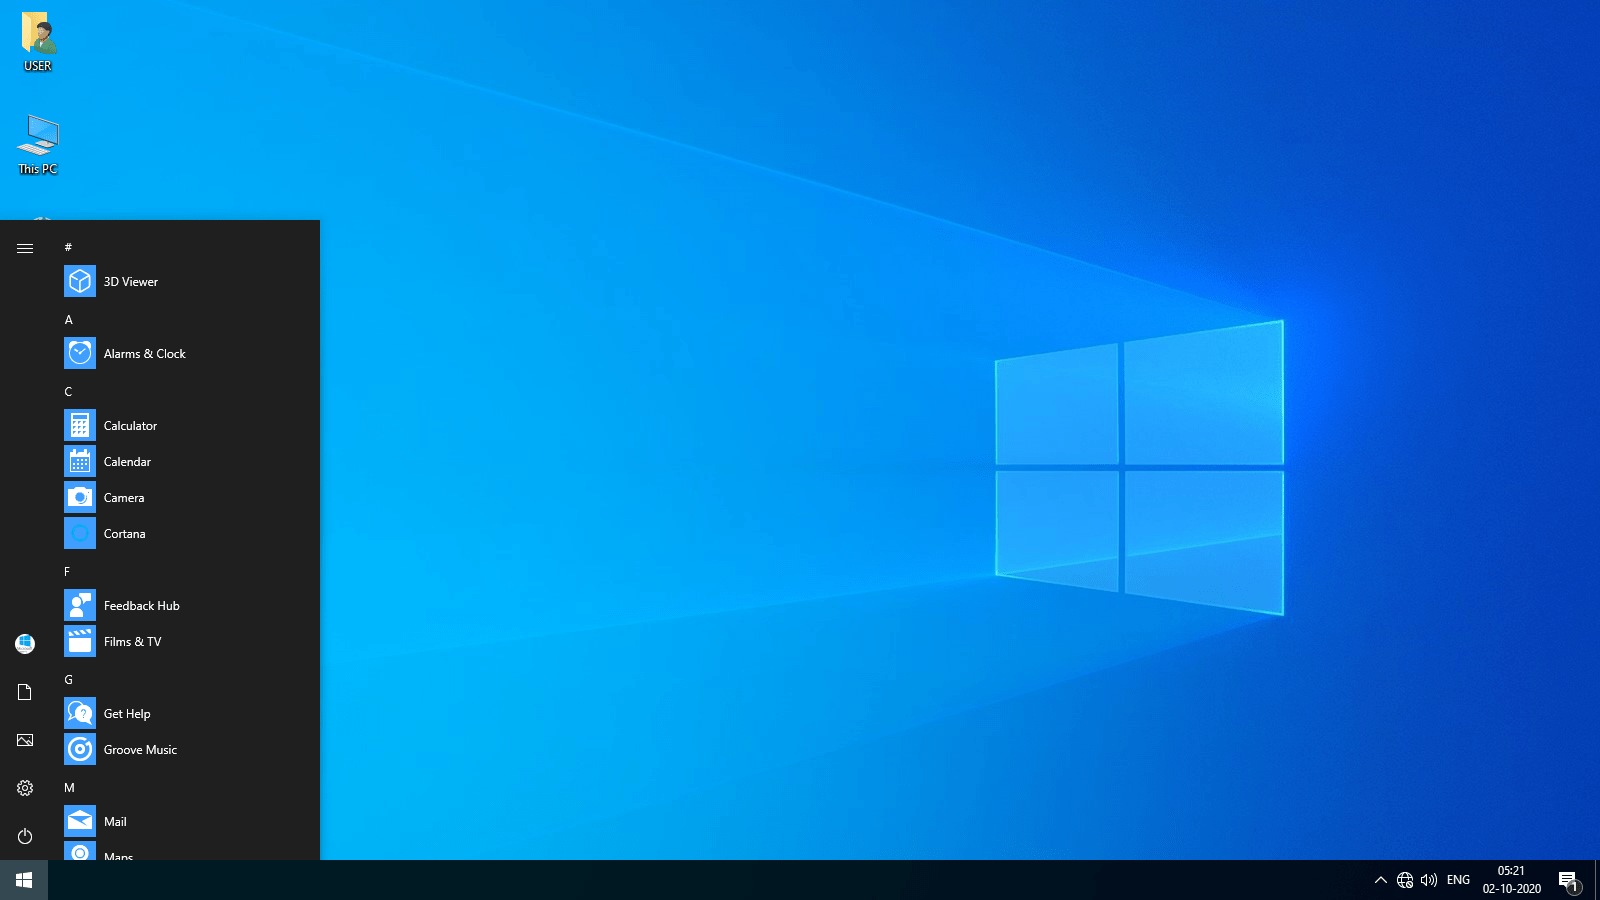Select the USER folder on the desktop
1600x900 pixels.
[x=38, y=43]
